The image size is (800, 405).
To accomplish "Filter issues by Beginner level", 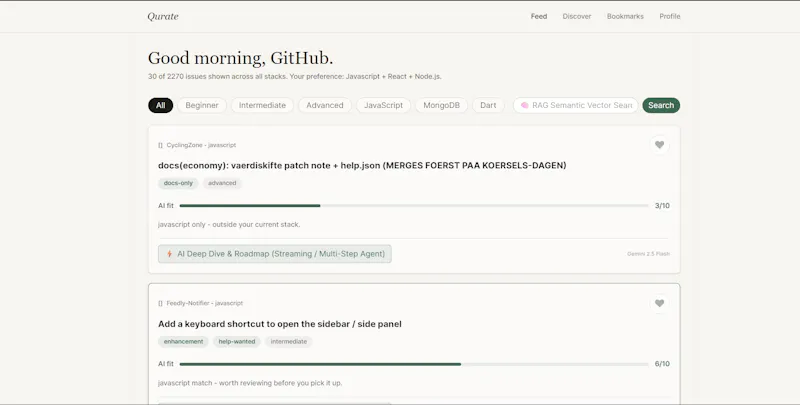I will [x=202, y=105].
